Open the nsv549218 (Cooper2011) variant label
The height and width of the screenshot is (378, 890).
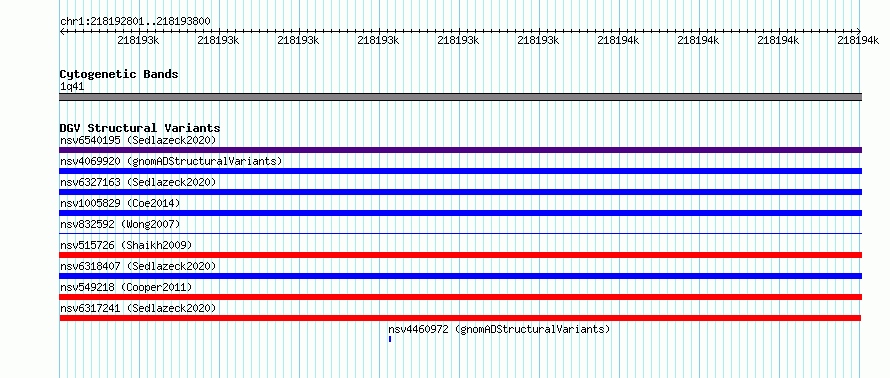click(126, 287)
